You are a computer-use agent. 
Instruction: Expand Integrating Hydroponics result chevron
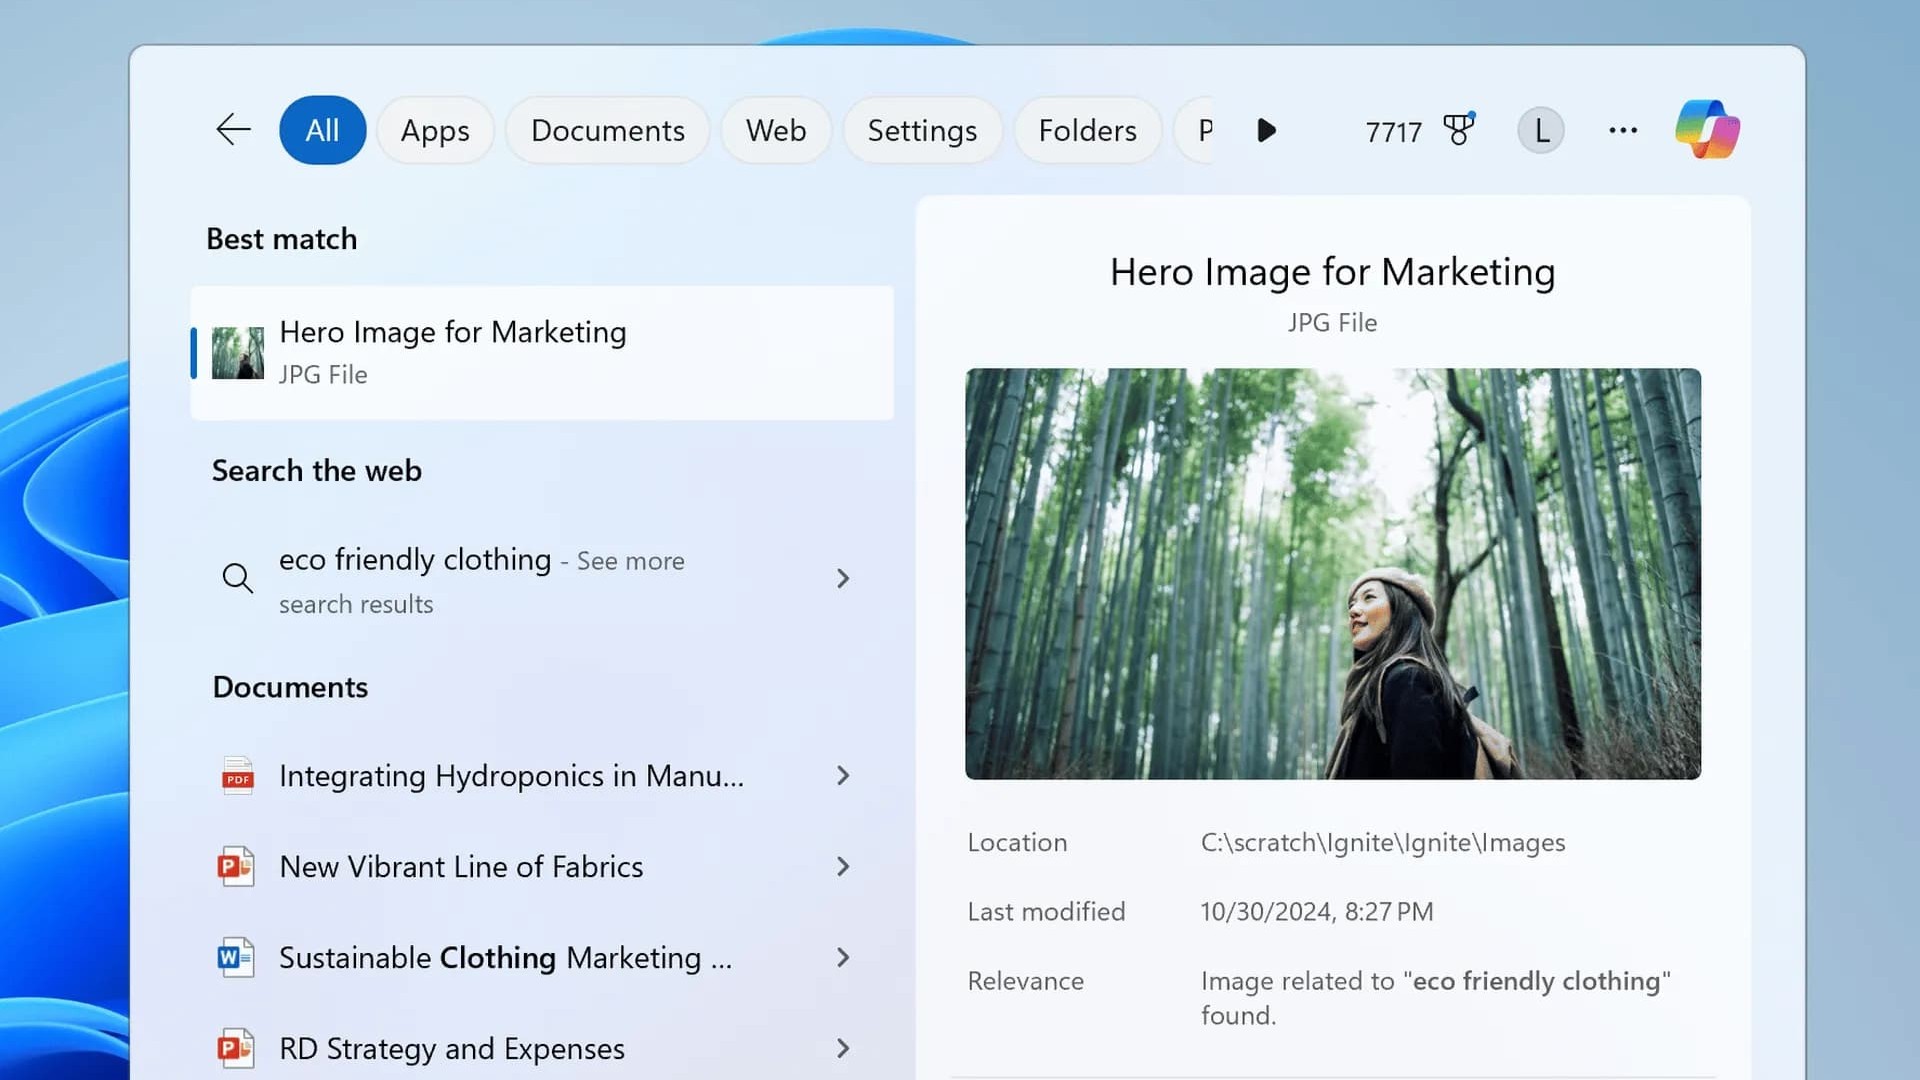click(x=843, y=776)
